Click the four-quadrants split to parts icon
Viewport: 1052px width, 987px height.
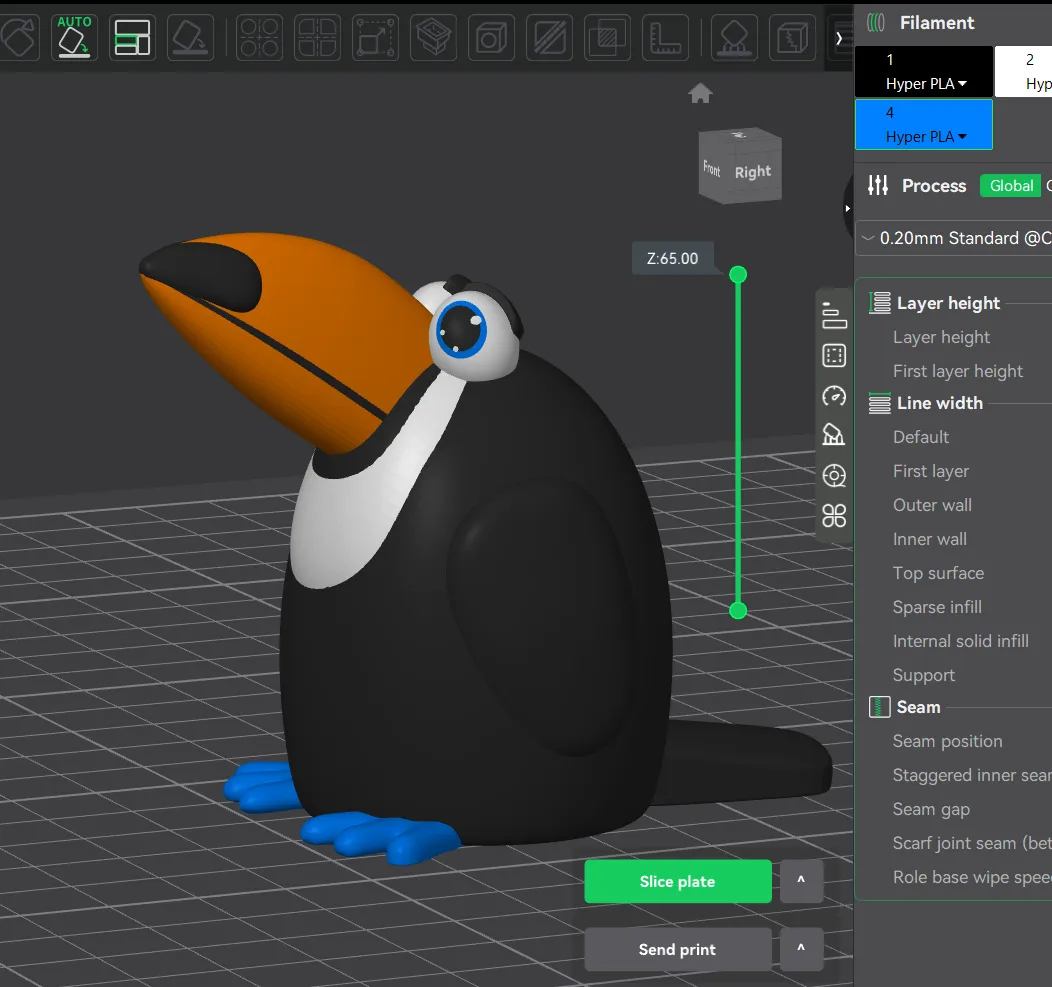pos(317,37)
